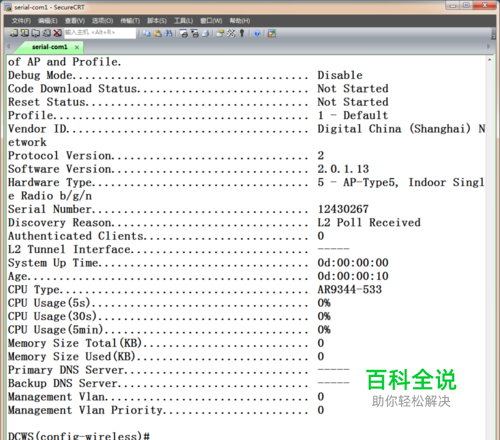Viewport: 500px width, 440px height.
Task: Click the SecureCRT title bar app icon
Action: (8, 7)
